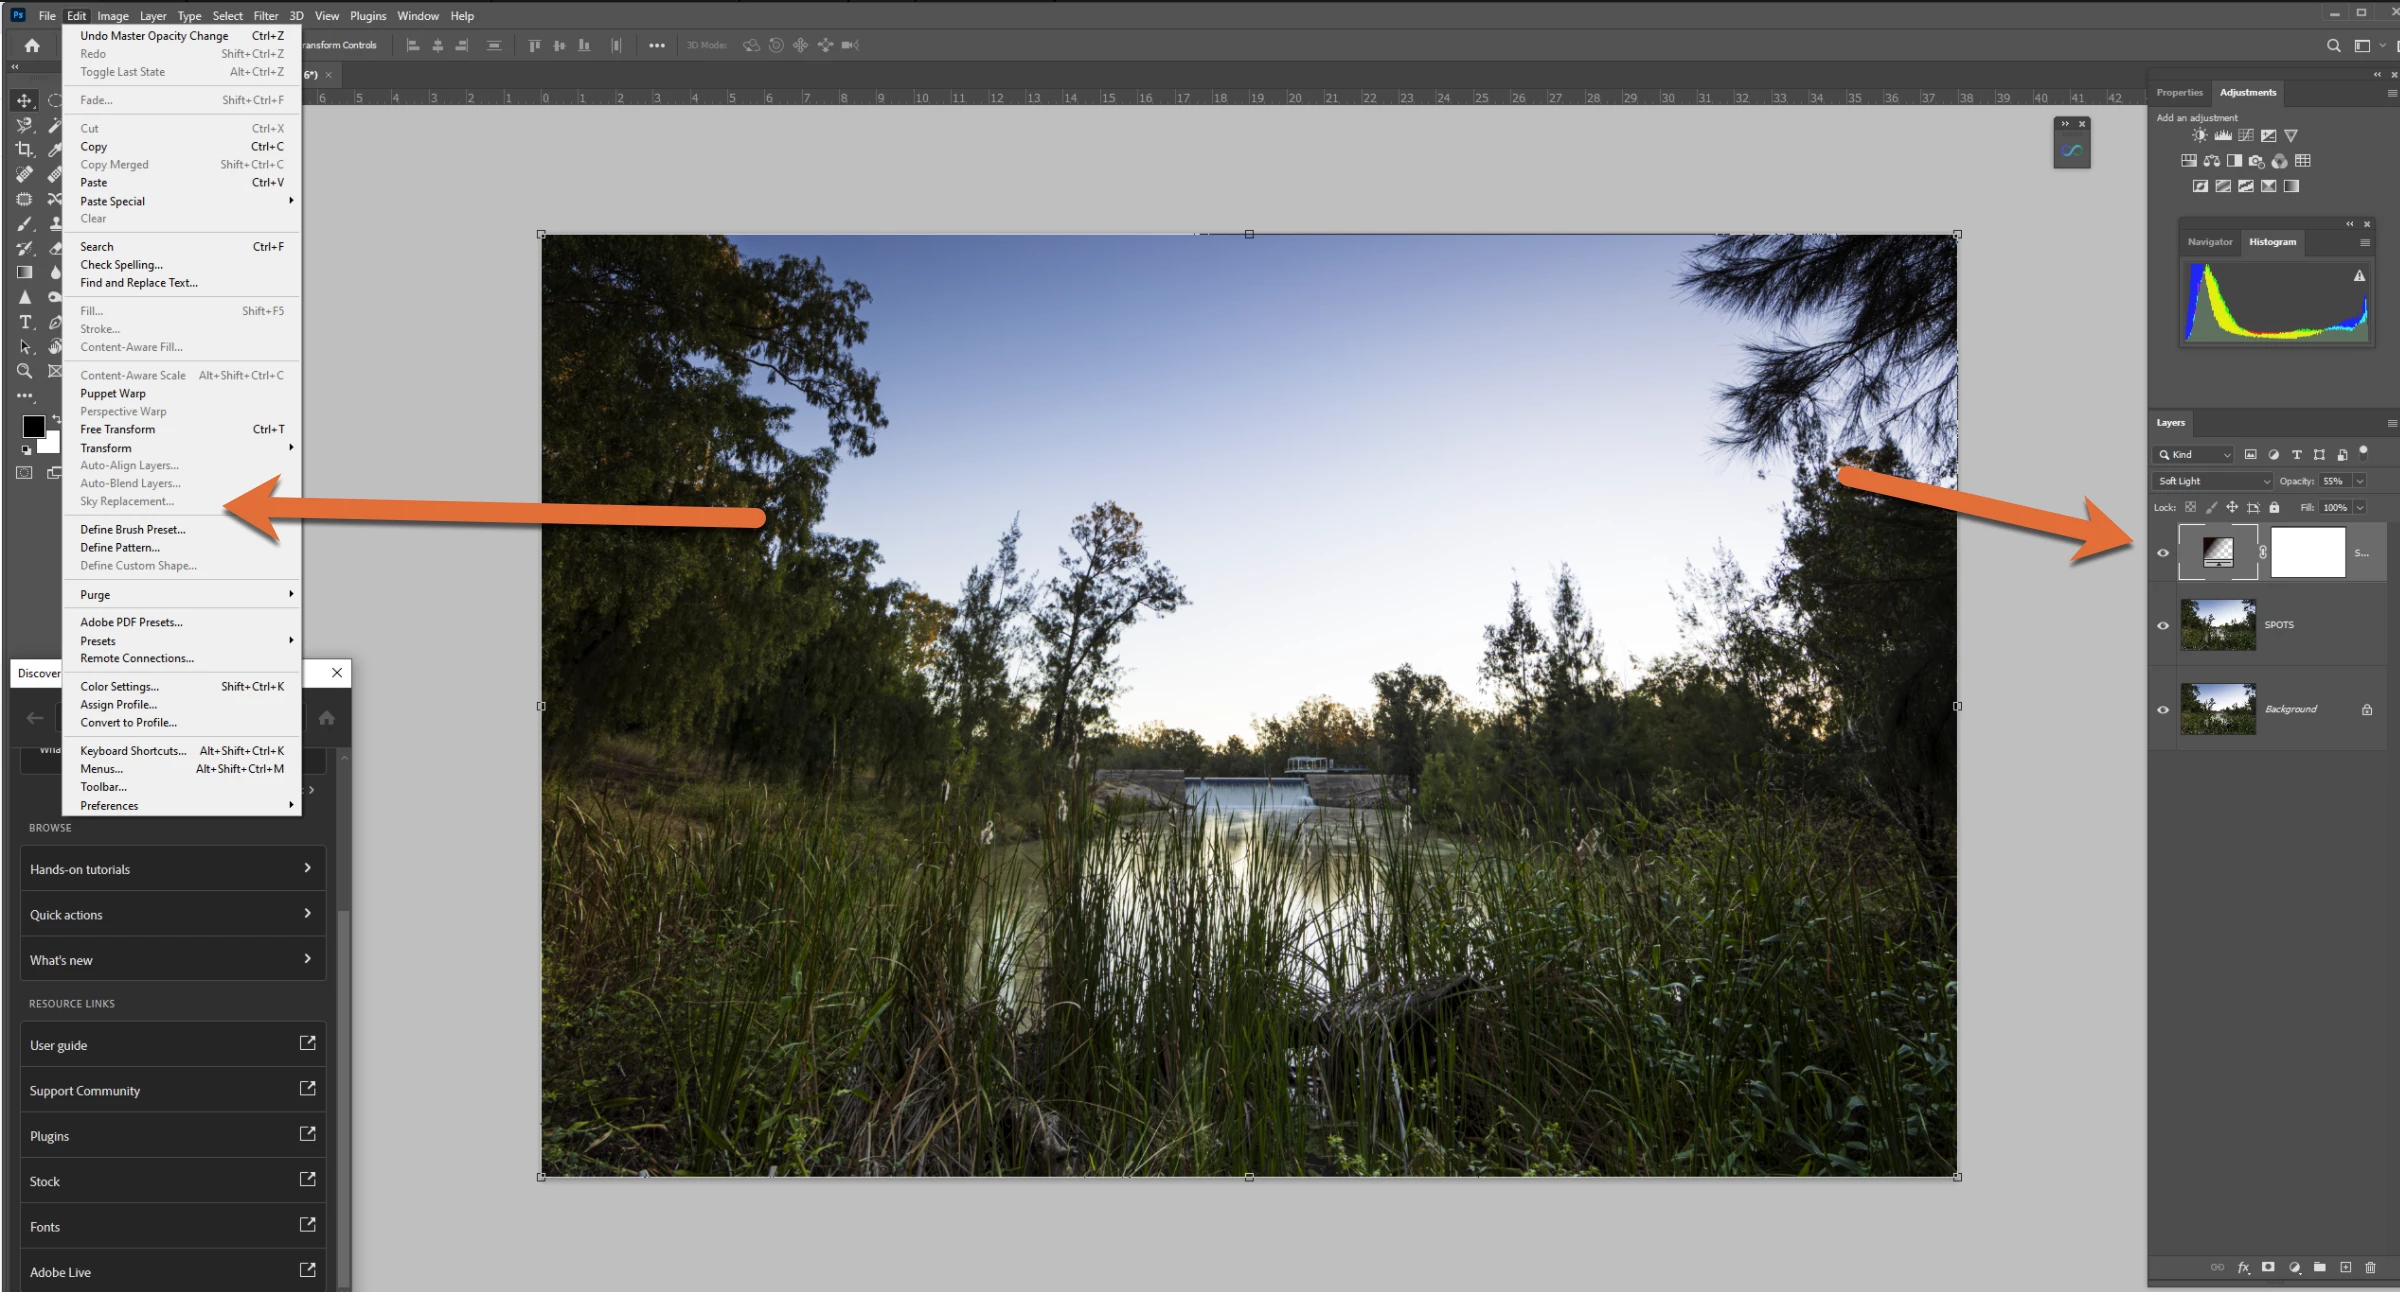Open the Soft Light blend mode dropdown
The image size is (2400, 1292).
coord(2213,481)
